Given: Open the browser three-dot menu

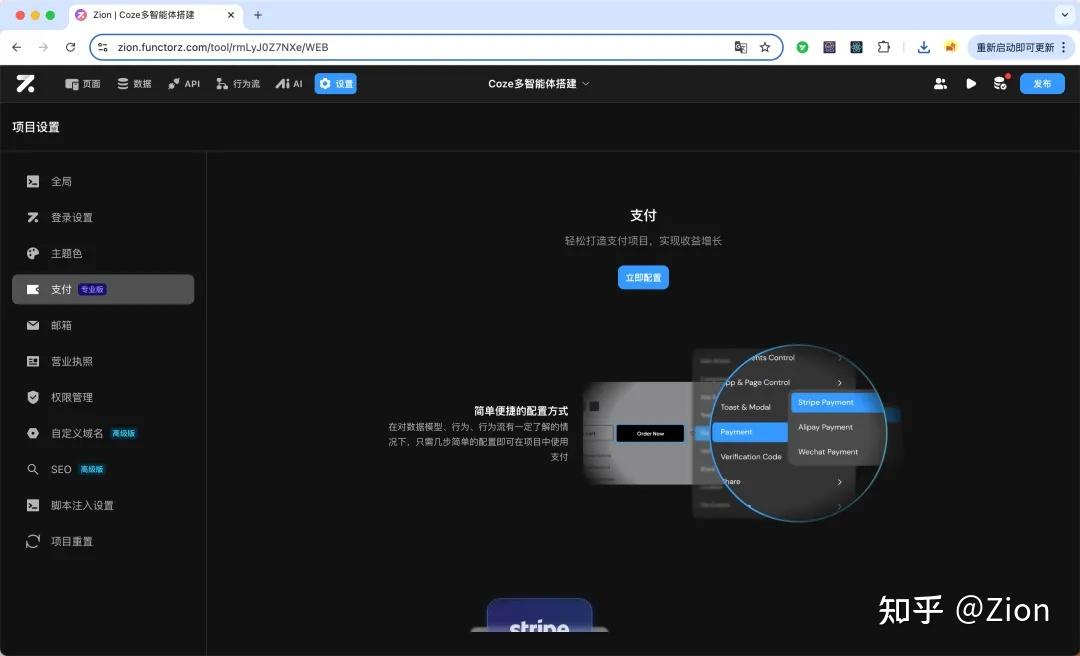Looking at the screenshot, I should [1064, 47].
